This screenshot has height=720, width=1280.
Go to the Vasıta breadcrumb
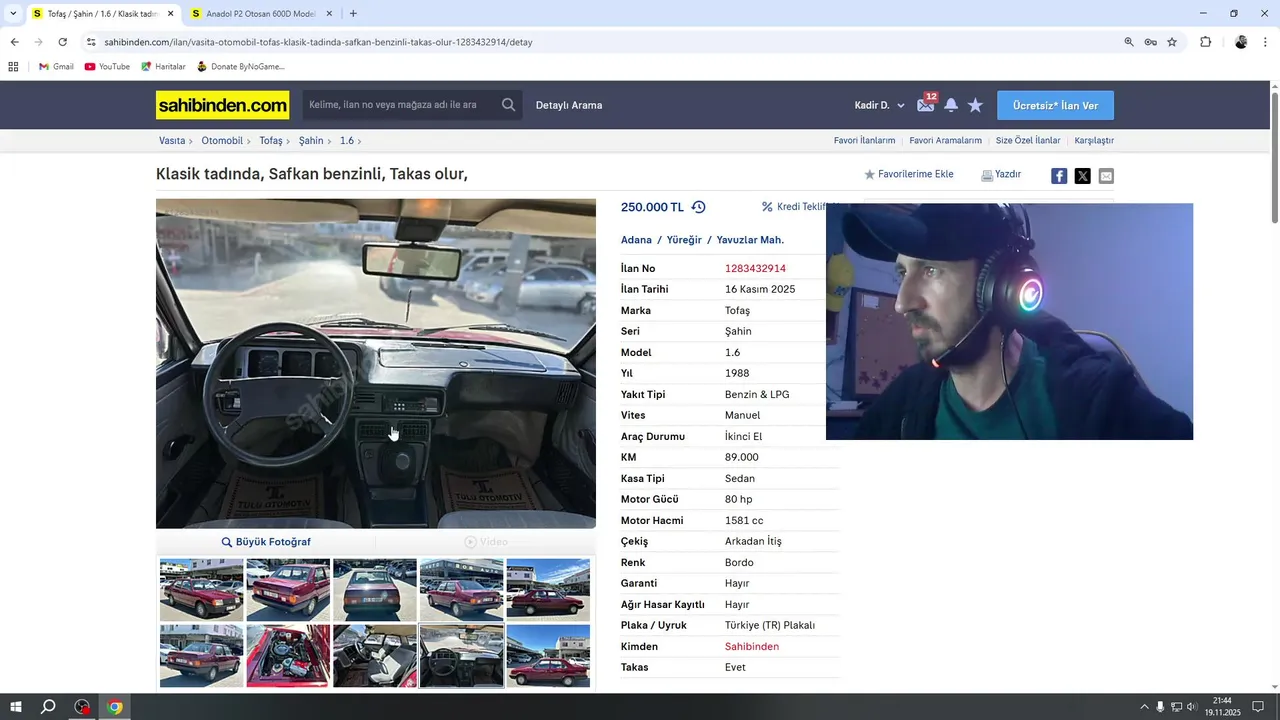point(172,141)
